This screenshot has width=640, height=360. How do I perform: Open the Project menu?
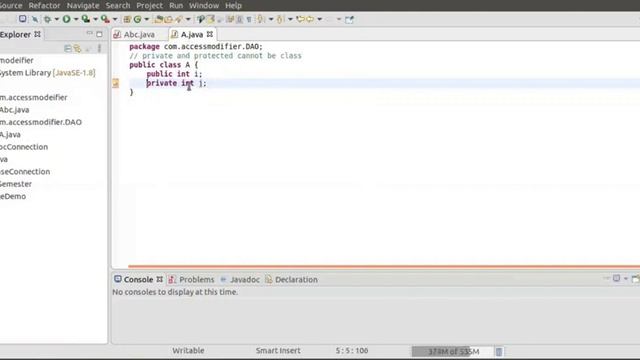click(x=149, y=5)
